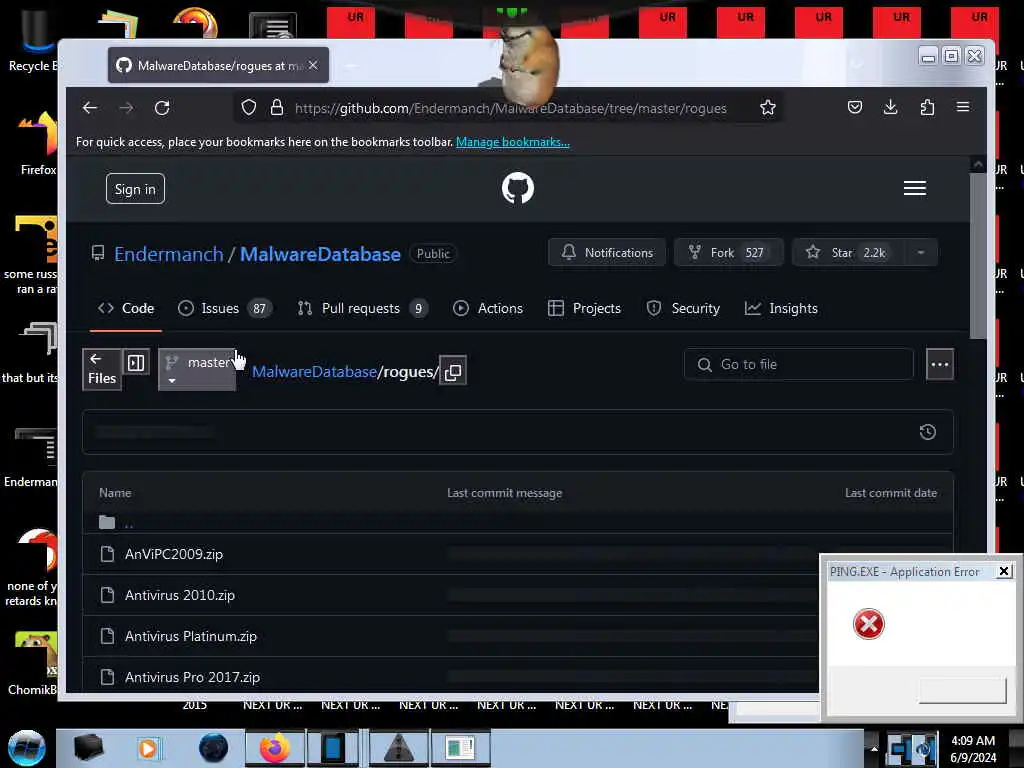Click the Files back button

102,370
